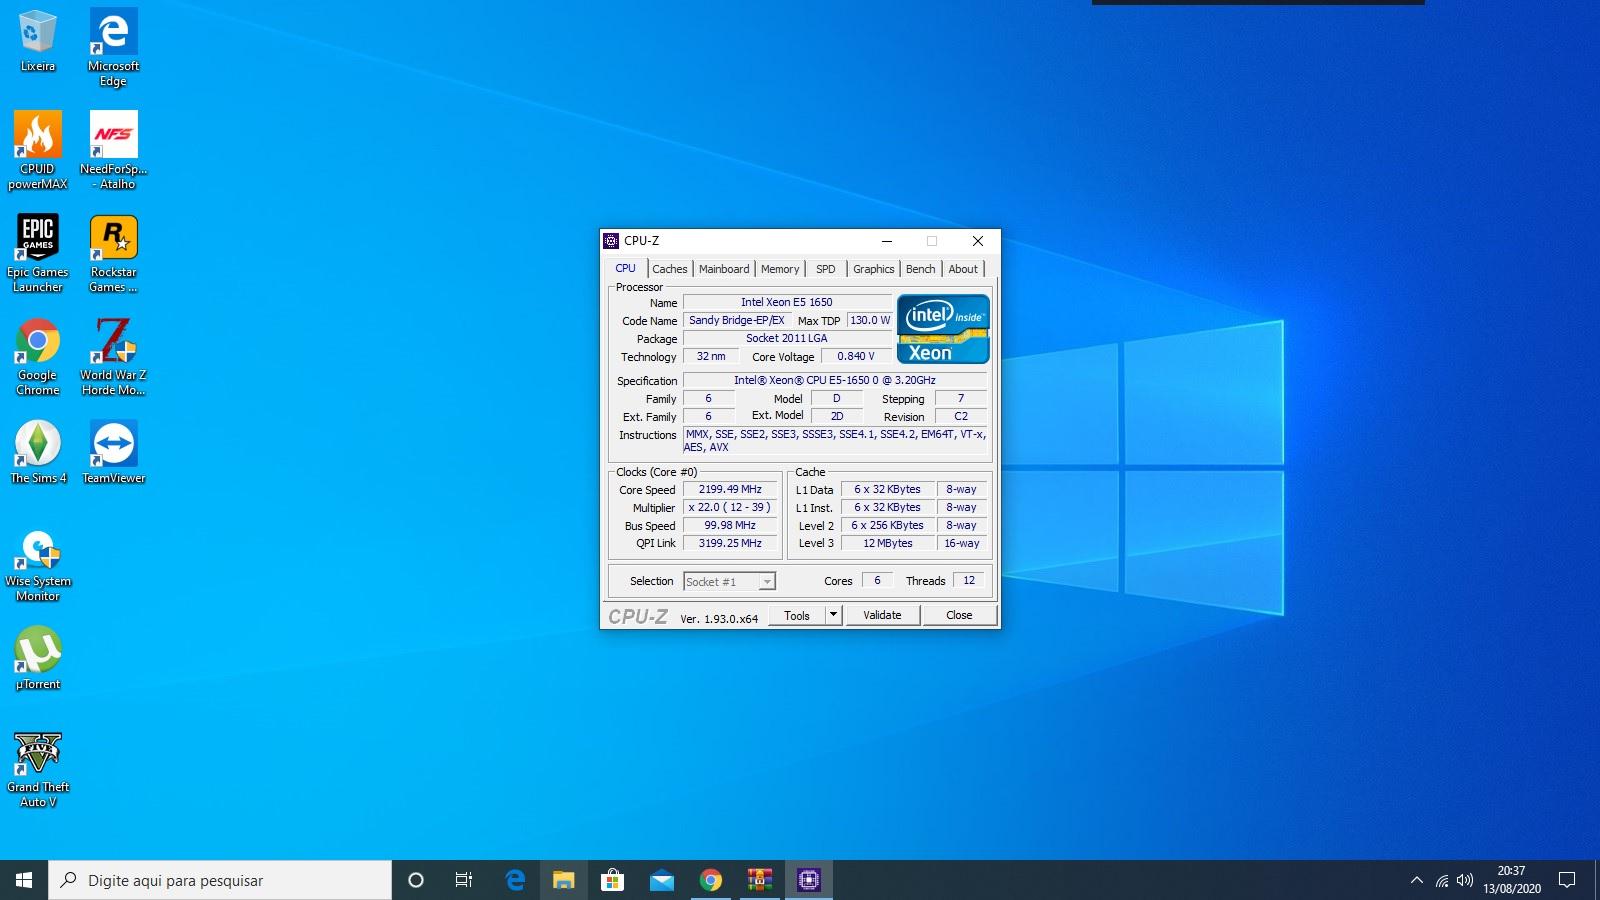The width and height of the screenshot is (1600, 900).
Task: Click the Intel Xeon logo in CPU-Z
Action: point(943,328)
